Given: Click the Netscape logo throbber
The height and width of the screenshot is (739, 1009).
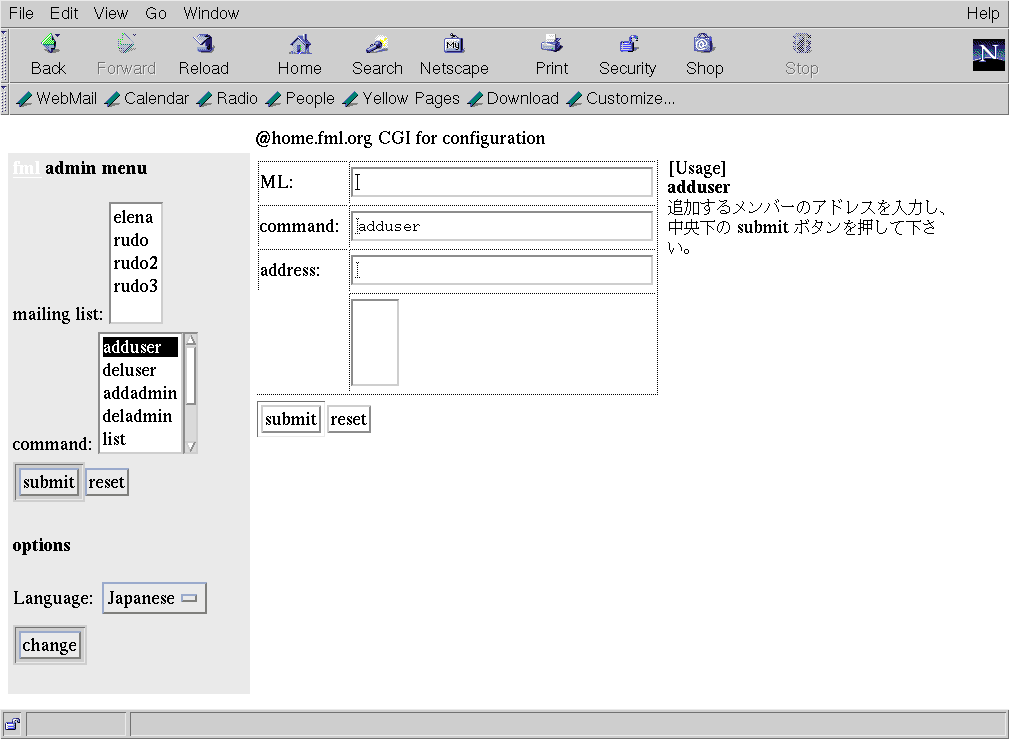Looking at the screenshot, I should (x=988, y=55).
